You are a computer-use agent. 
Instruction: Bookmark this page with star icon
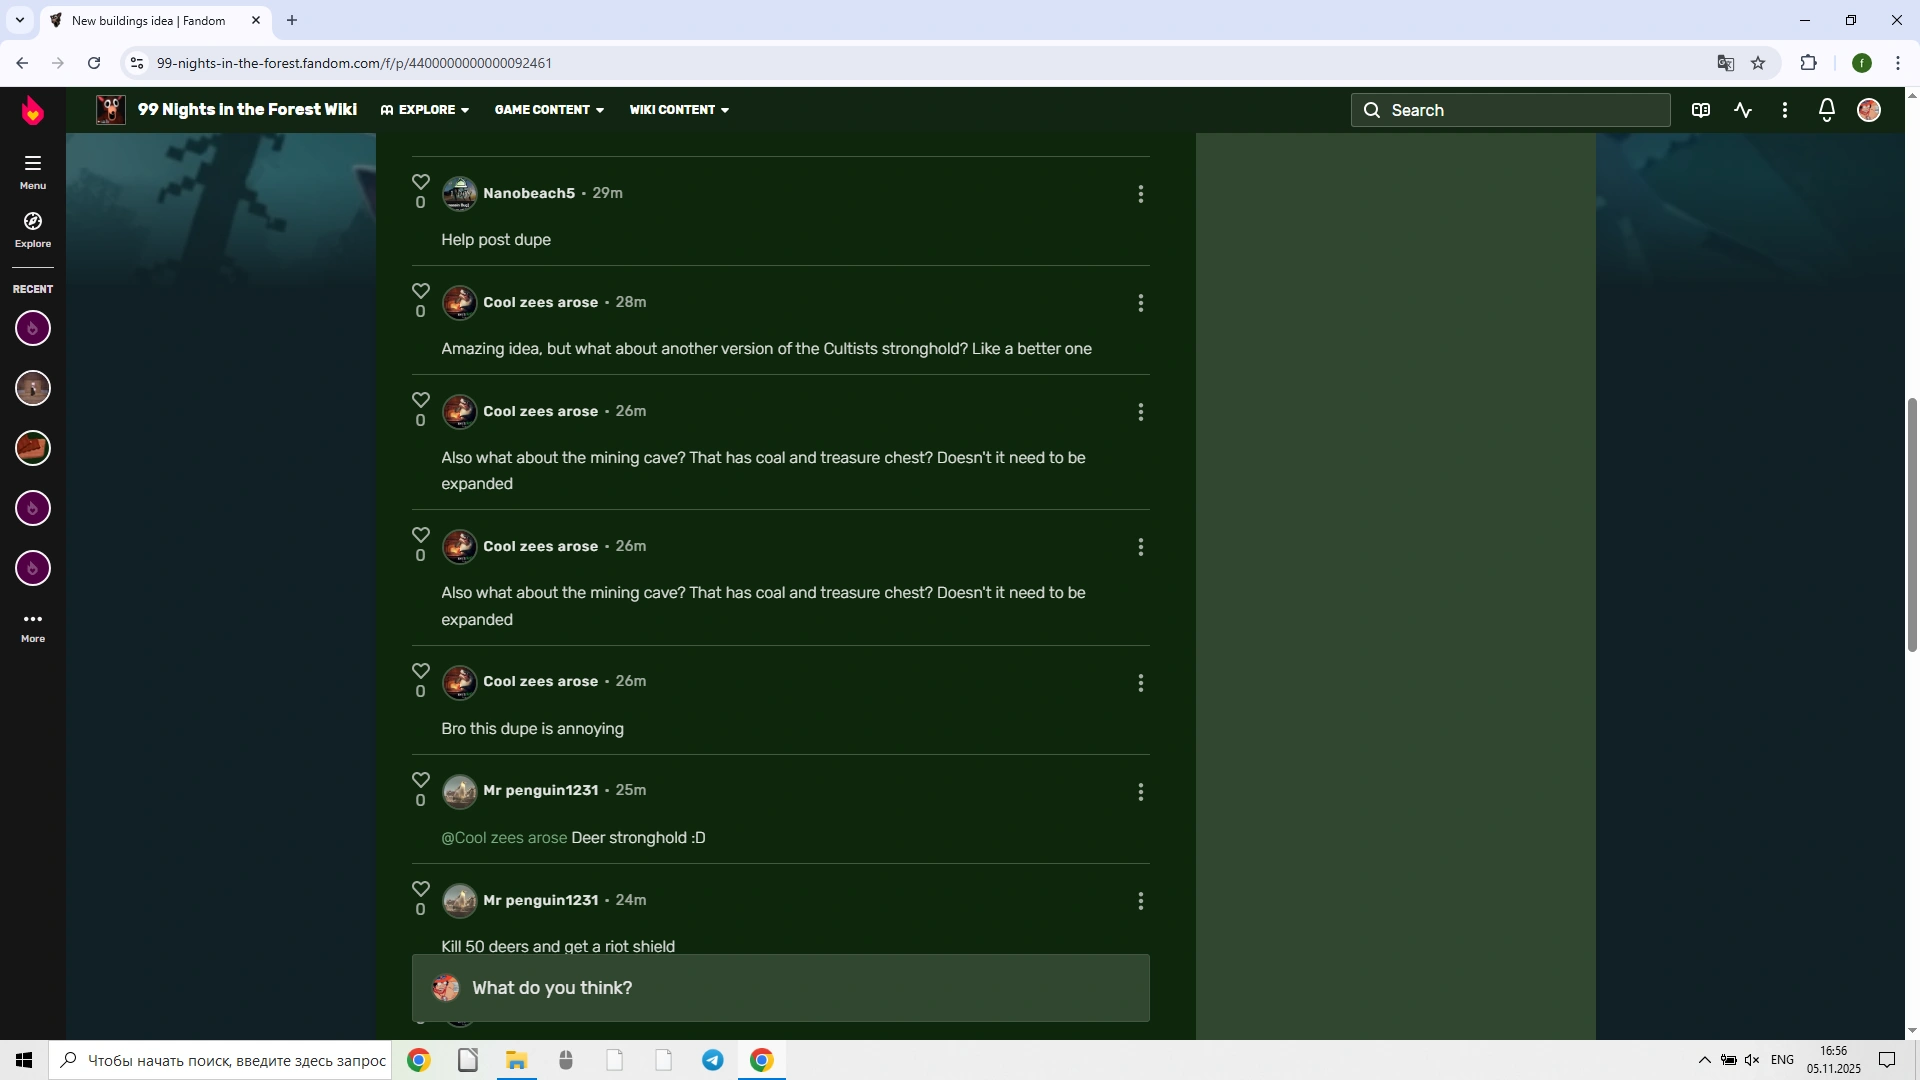(x=1758, y=63)
